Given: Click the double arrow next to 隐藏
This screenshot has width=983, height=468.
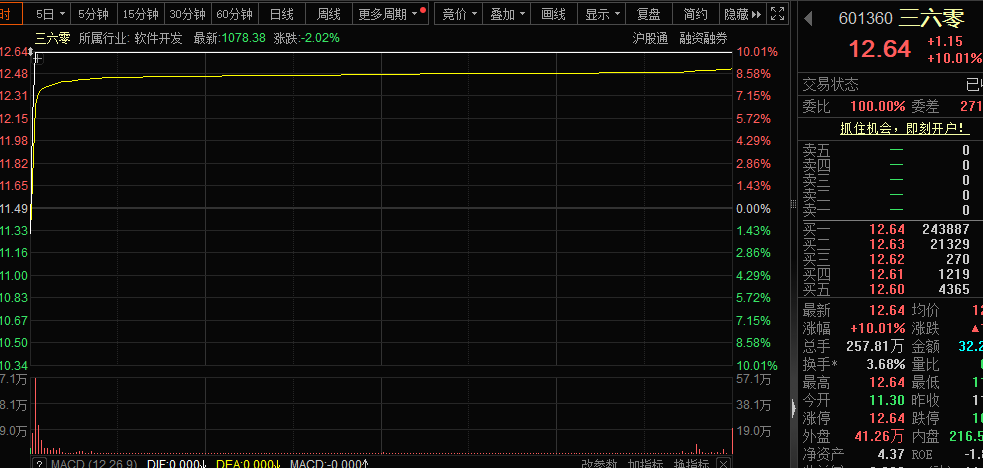Looking at the screenshot, I should [x=756, y=15].
